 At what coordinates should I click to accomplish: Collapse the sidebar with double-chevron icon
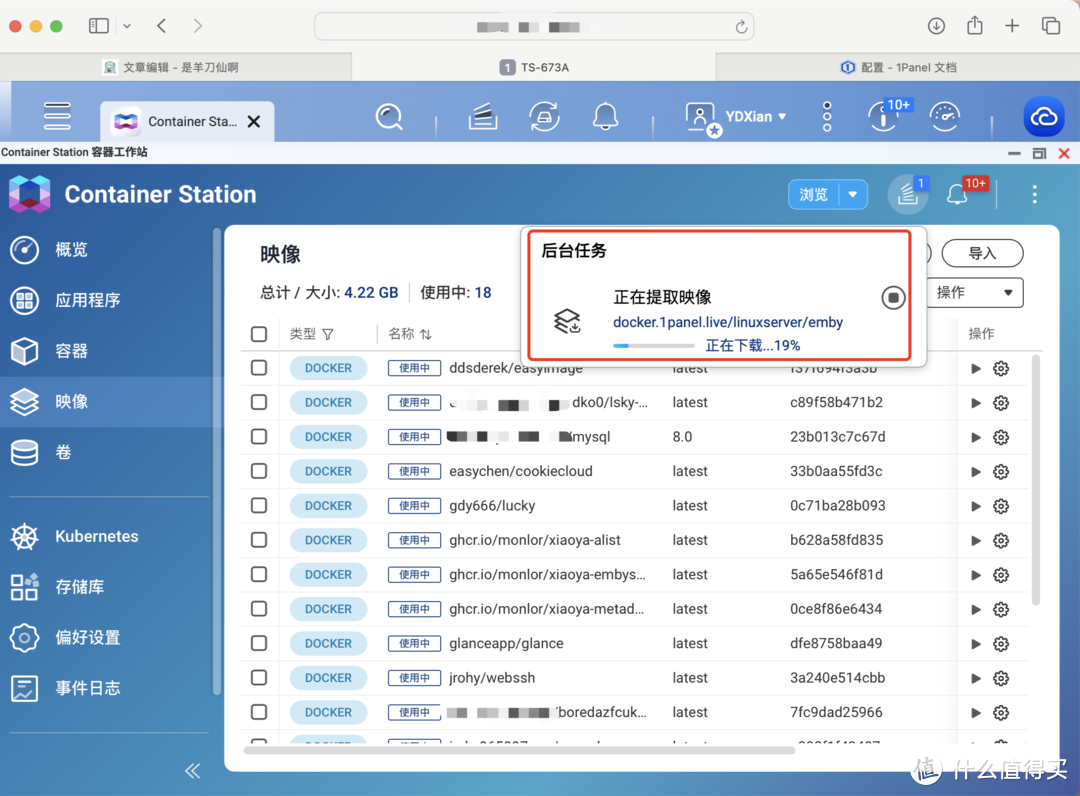click(193, 770)
